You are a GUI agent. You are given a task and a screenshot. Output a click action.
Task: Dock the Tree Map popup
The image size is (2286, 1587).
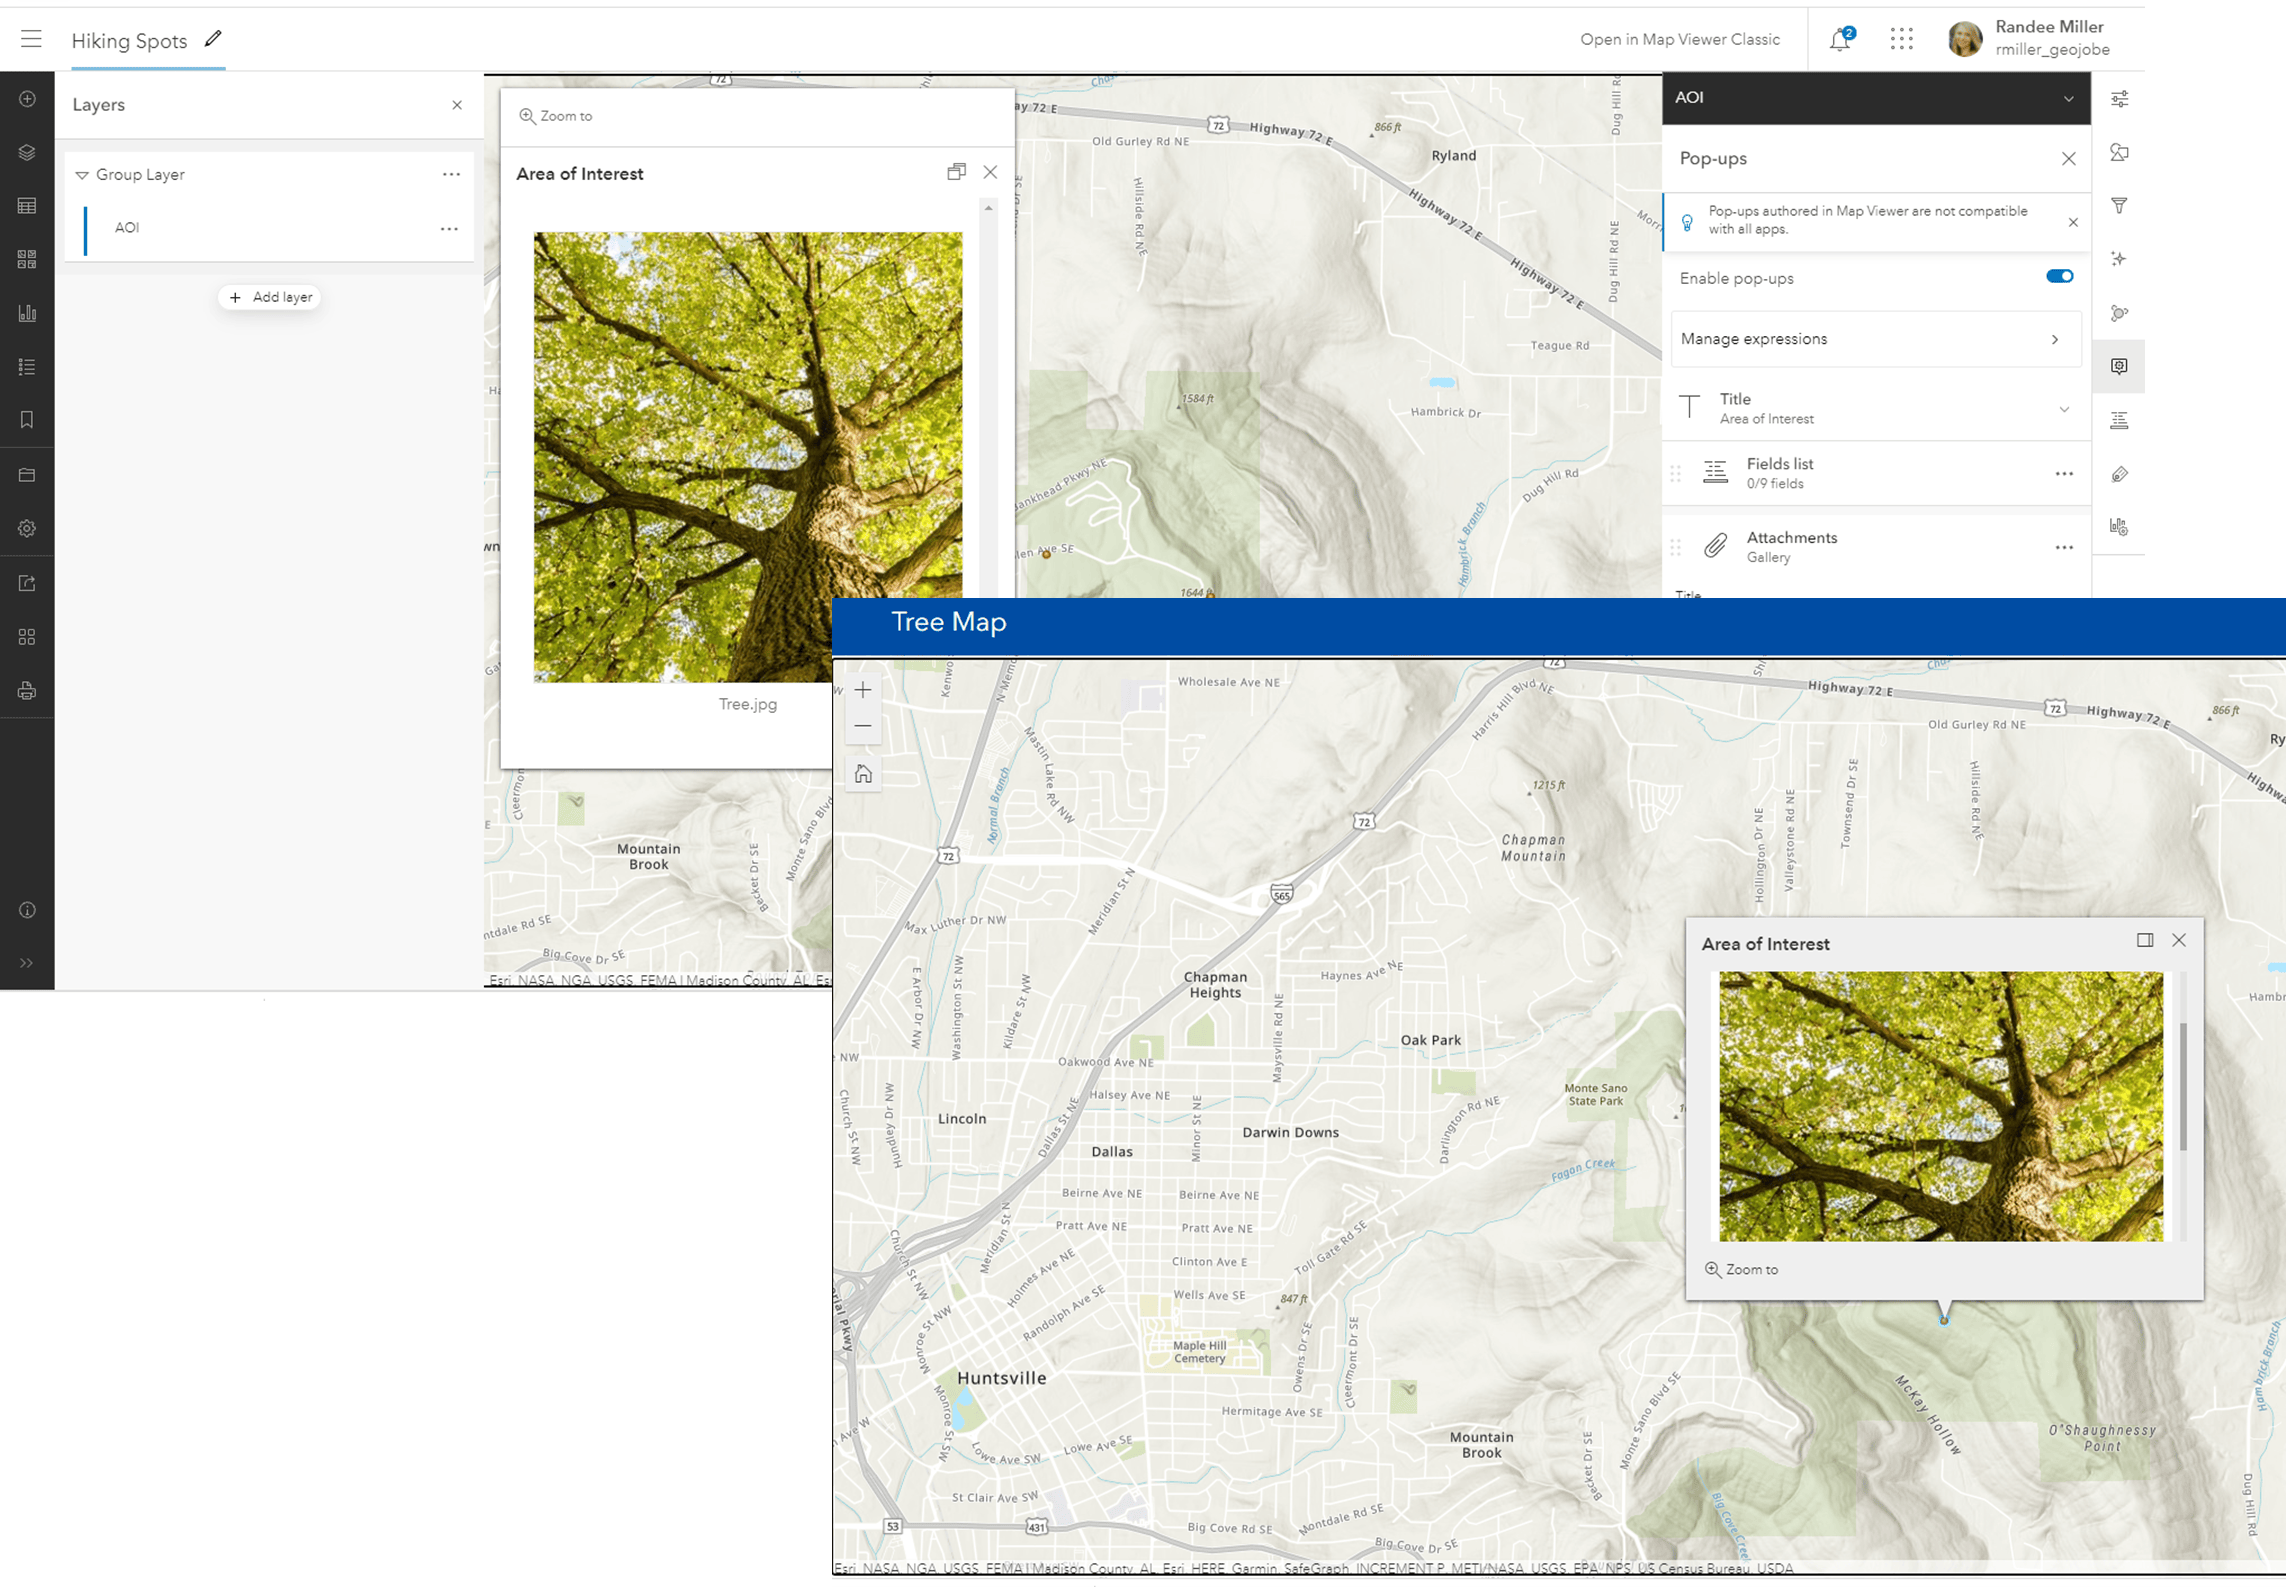2144,940
